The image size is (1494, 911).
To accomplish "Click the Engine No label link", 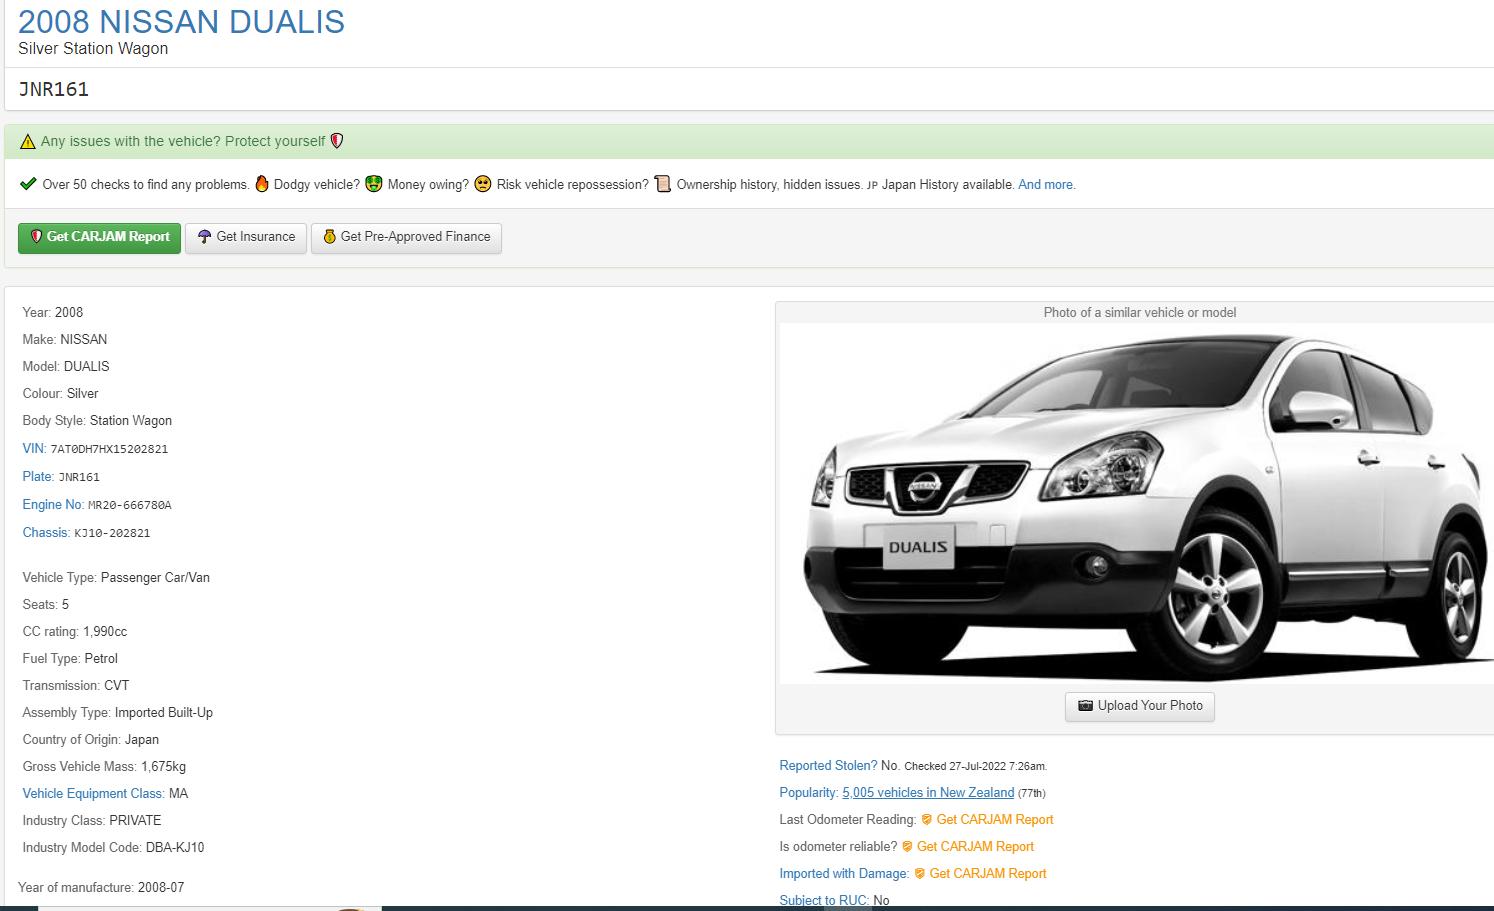I will point(53,505).
